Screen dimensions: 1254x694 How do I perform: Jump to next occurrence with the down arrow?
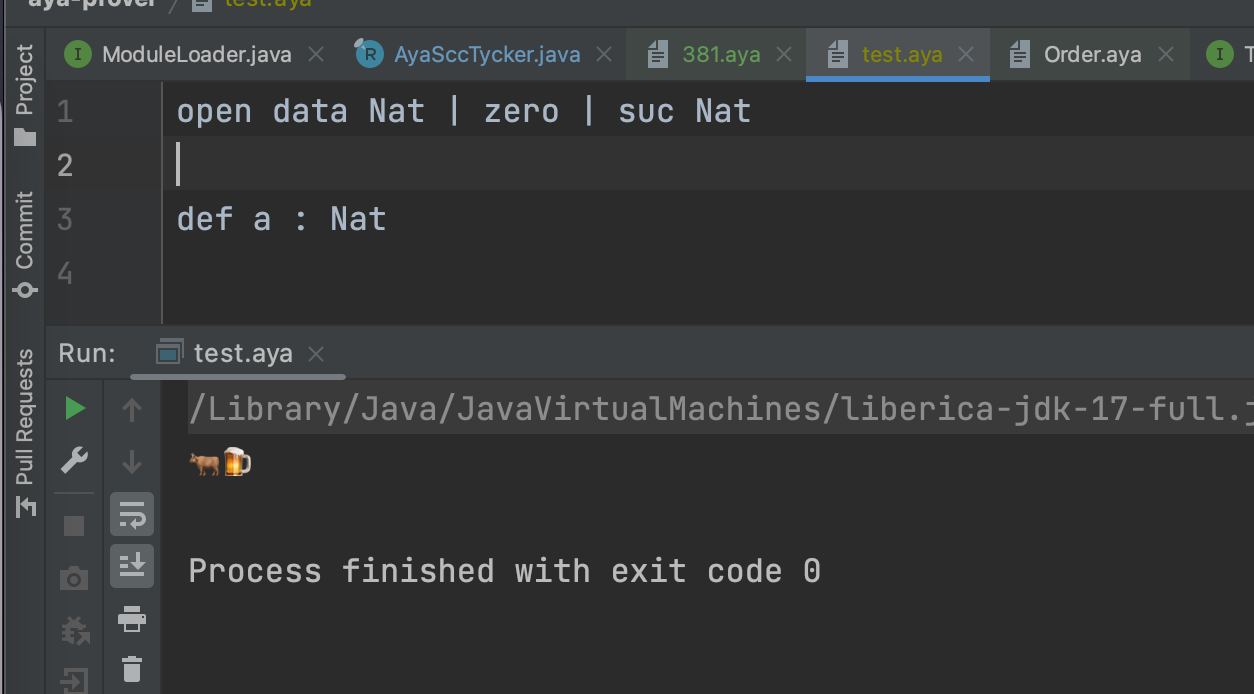(x=131, y=462)
